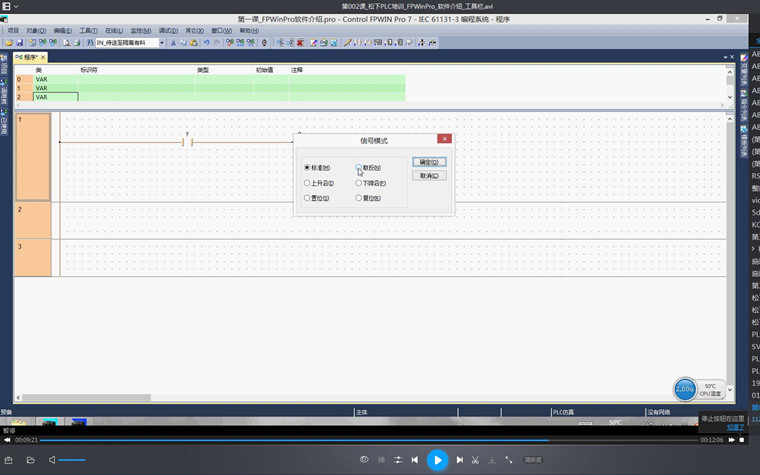Open the 调试(D) menu
The image size is (760, 475).
(x=168, y=31)
